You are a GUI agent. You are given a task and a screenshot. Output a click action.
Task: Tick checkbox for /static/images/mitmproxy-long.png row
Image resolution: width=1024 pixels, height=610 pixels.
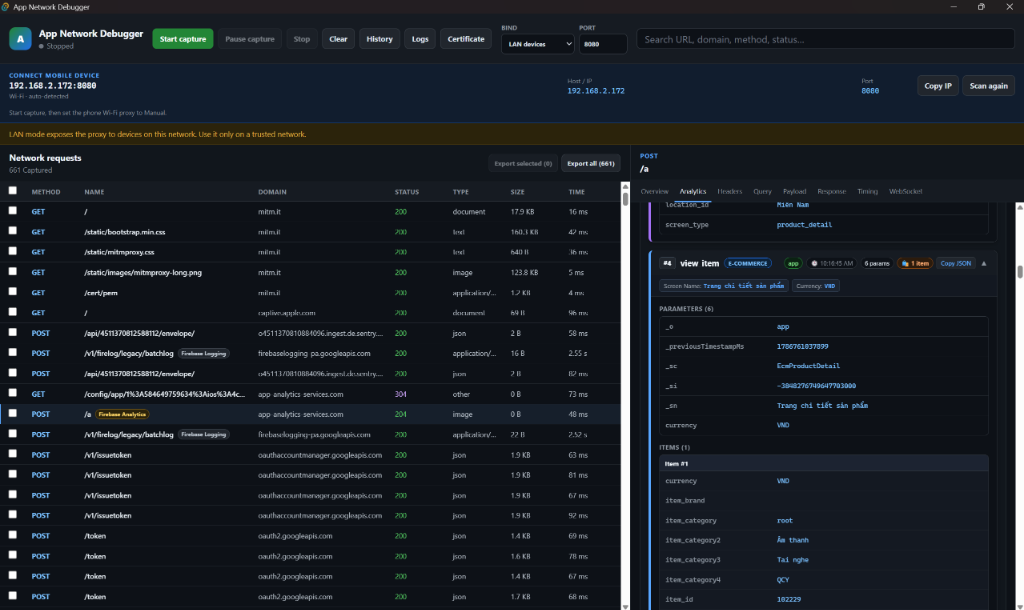point(12,272)
